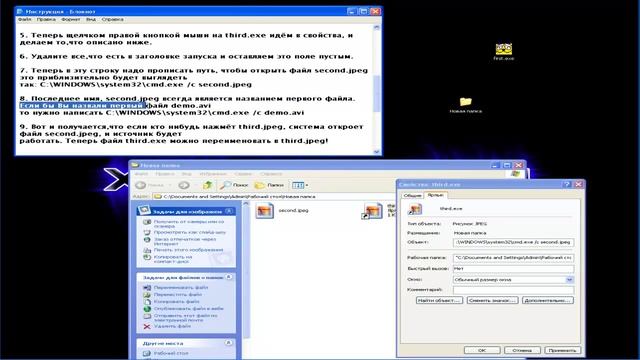
Task: Open Формат menu in Notepad
Action: pos(71,19)
